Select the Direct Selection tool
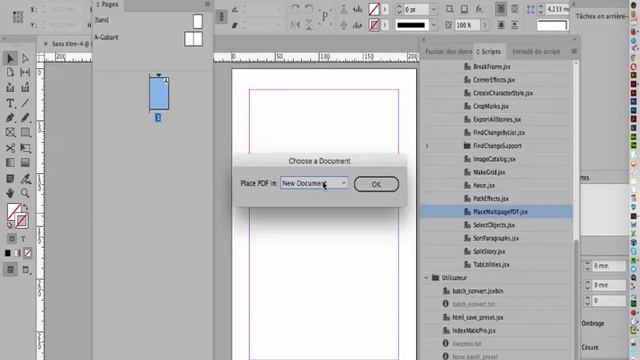Screen dimensions: 640x360 coord(25,58)
